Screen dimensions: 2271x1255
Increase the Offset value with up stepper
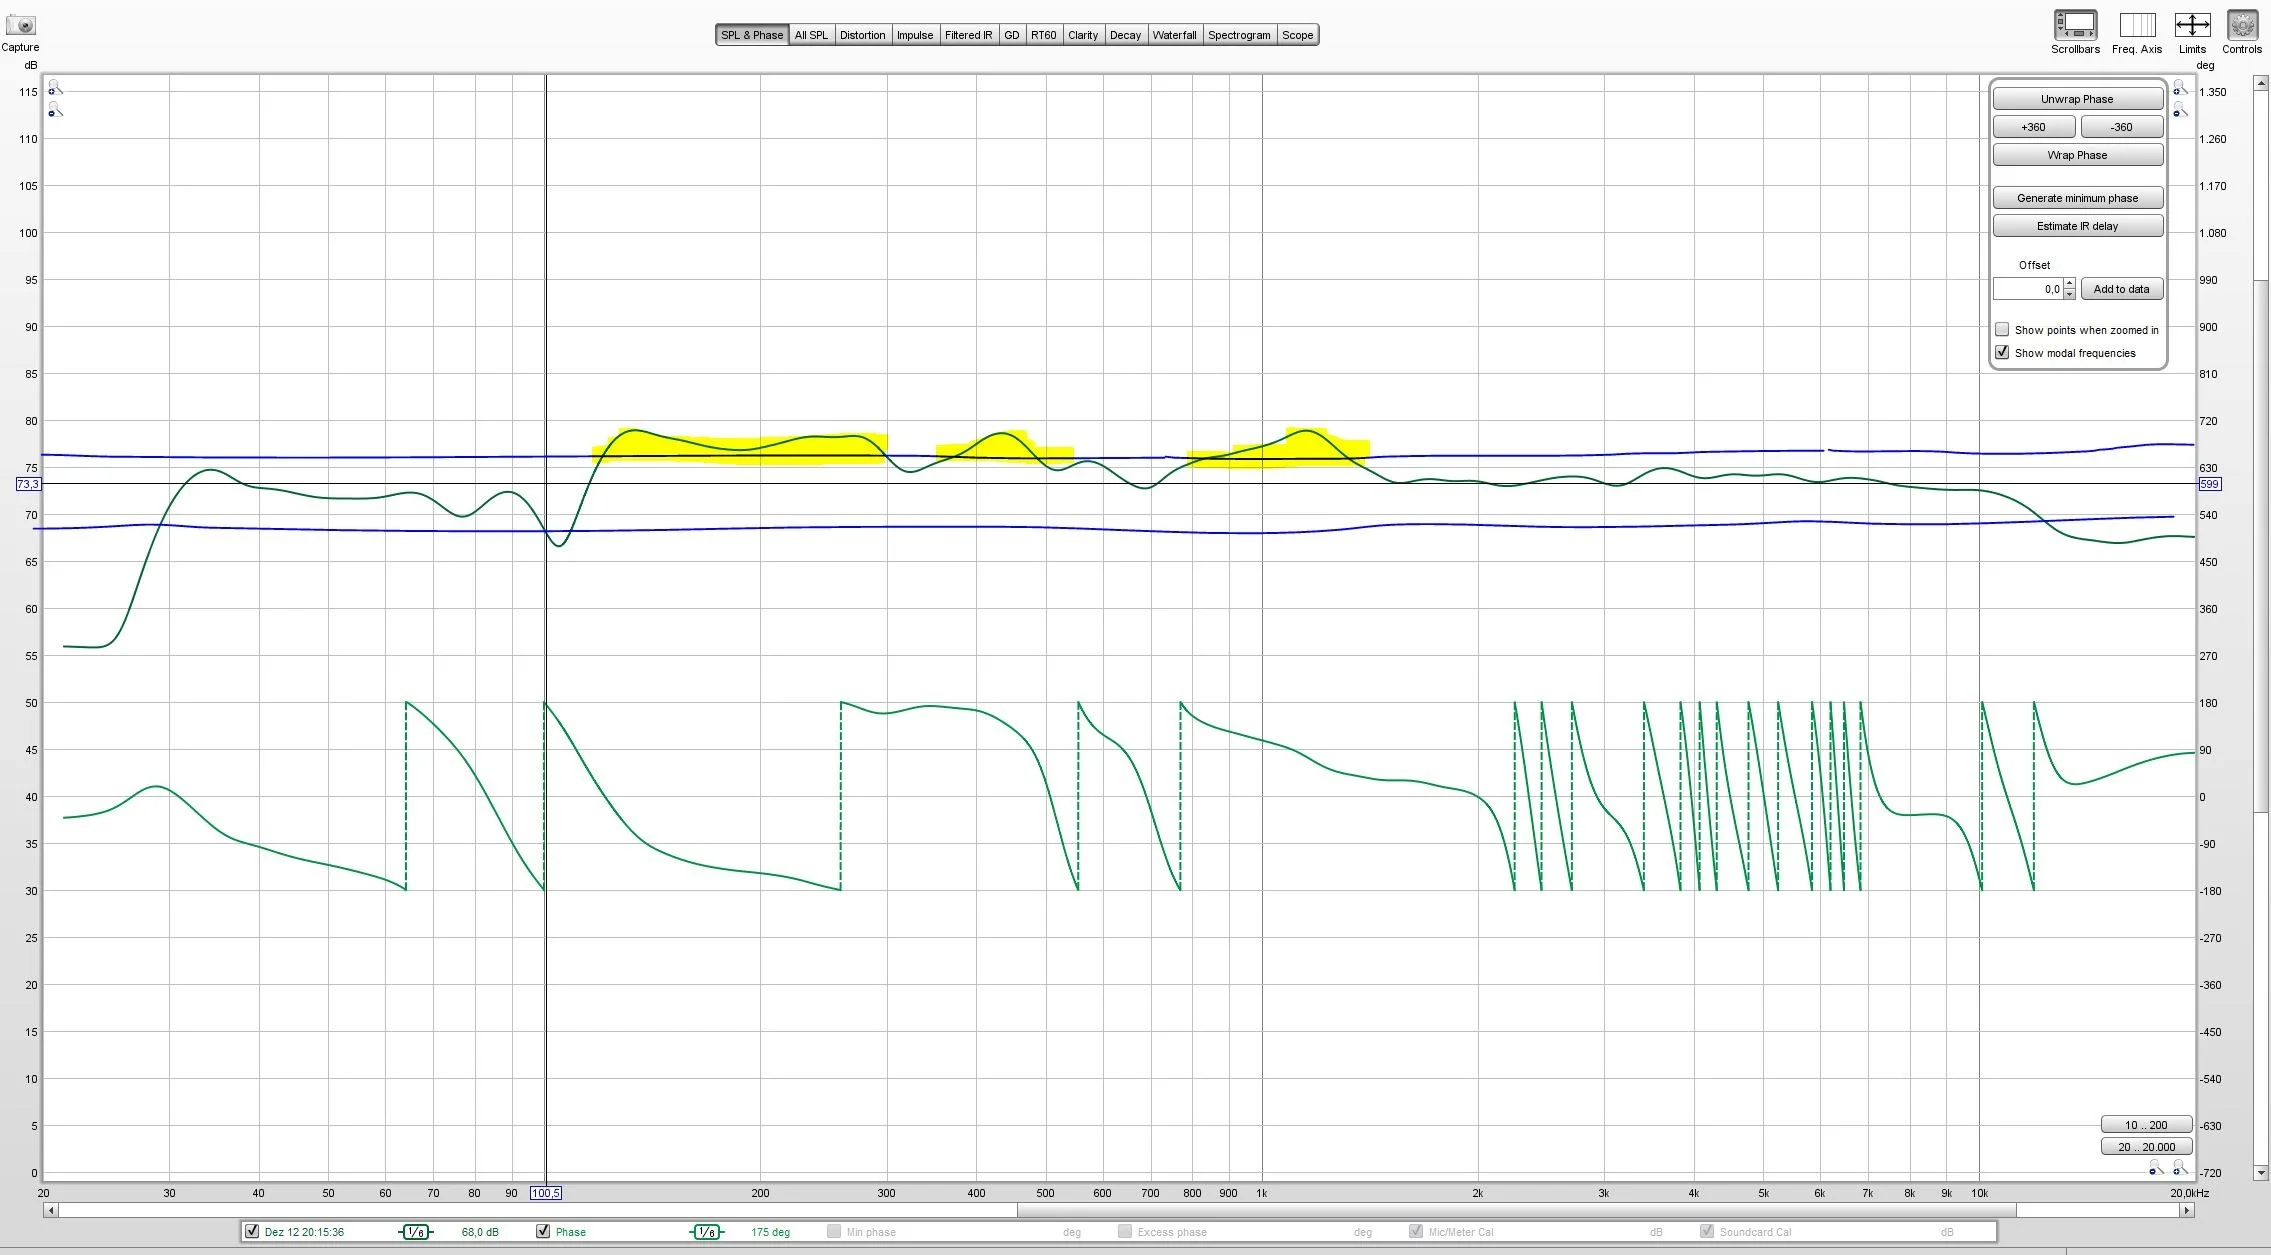pyautogui.click(x=2069, y=284)
